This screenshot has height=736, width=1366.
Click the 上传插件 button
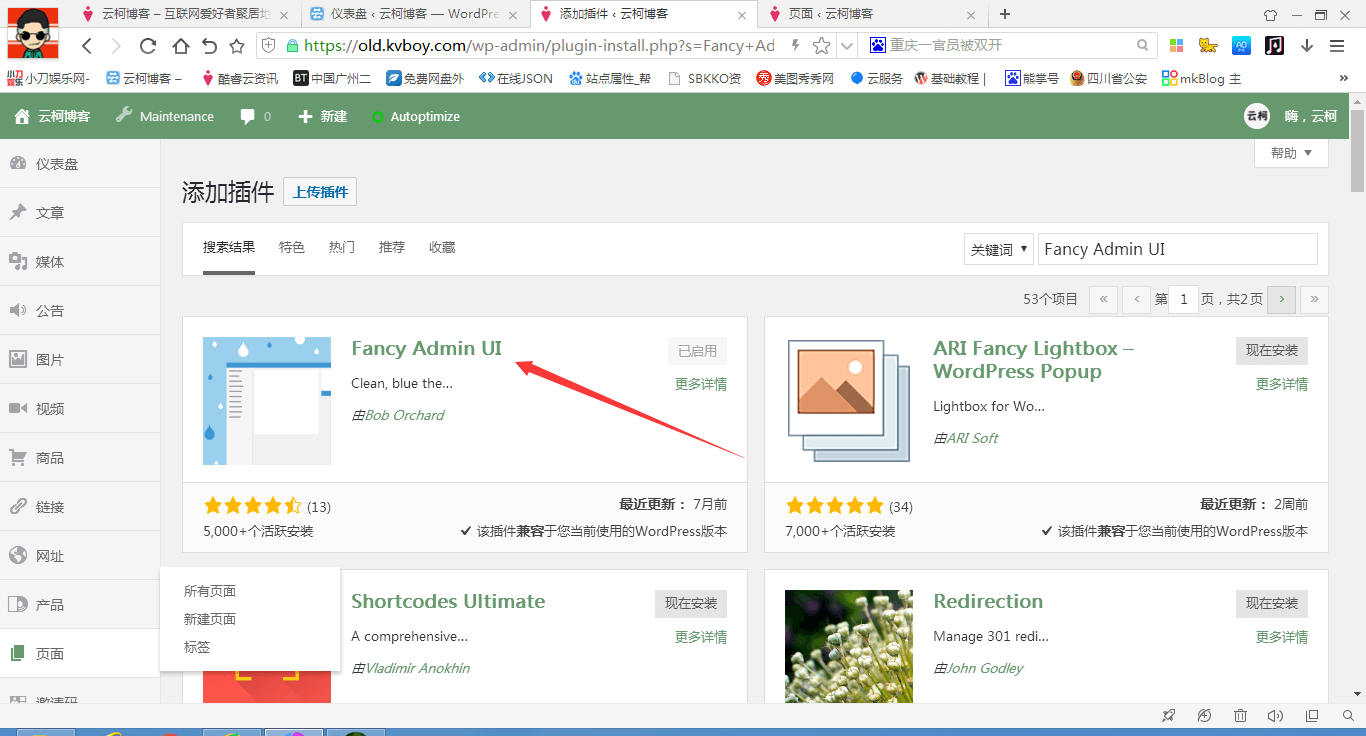click(320, 192)
